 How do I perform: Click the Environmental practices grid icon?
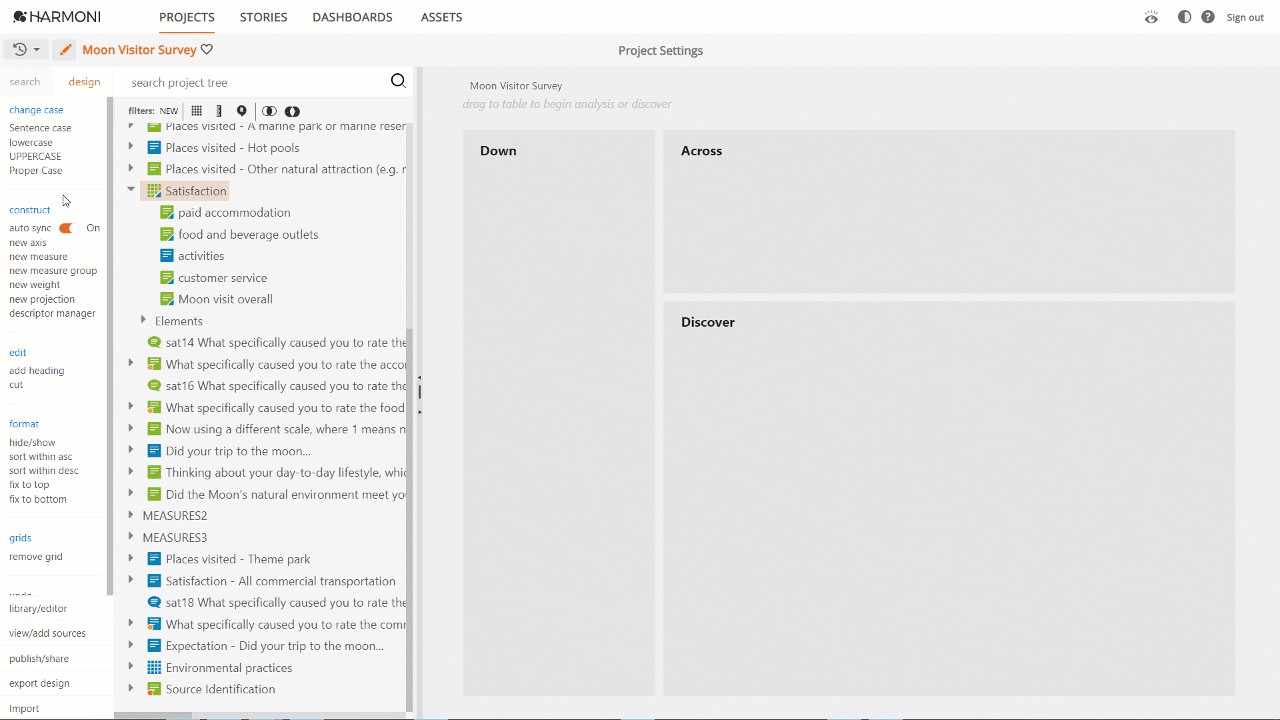tap(154, 667)
